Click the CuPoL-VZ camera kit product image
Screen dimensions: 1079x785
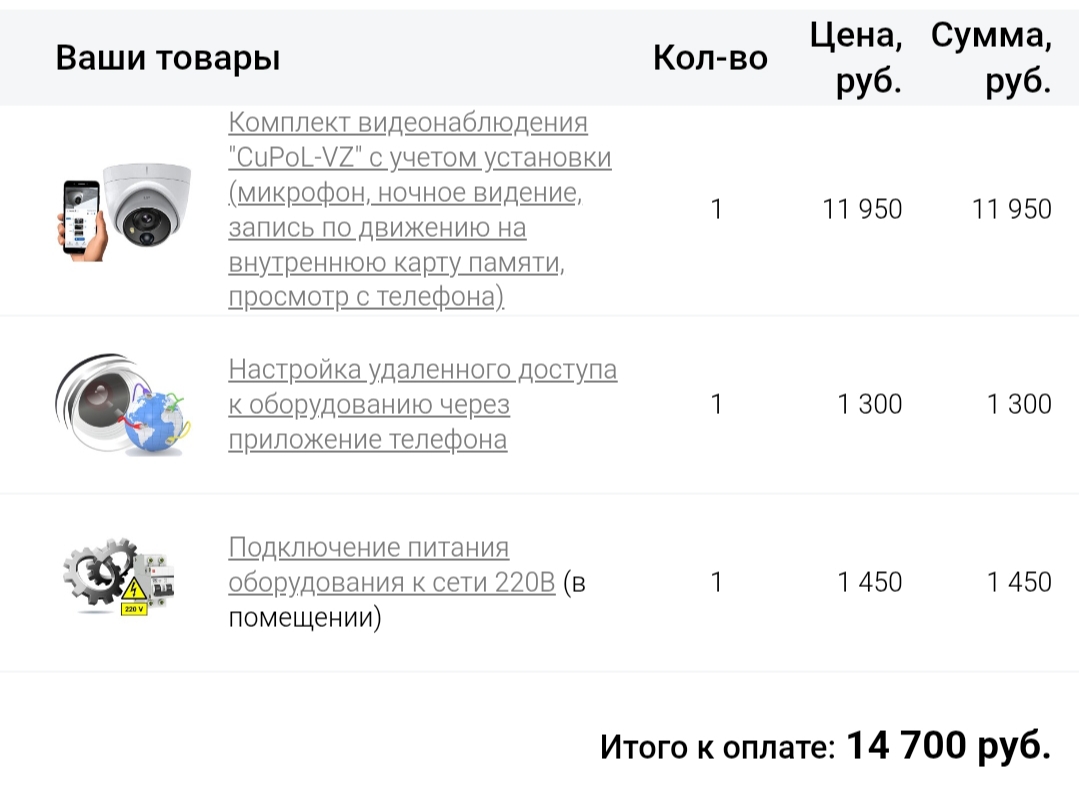click(x=125, y=209)
